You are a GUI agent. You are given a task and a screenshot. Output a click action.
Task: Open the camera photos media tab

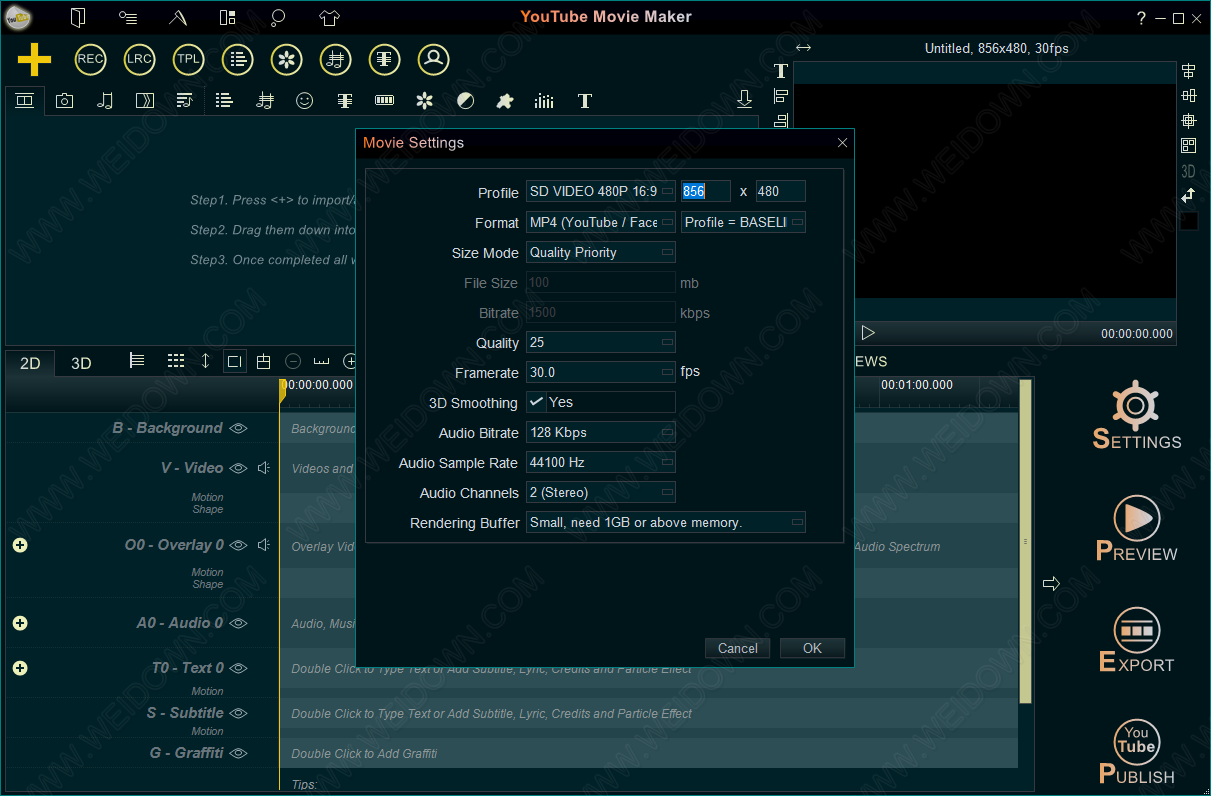click(x=64, y=100)
